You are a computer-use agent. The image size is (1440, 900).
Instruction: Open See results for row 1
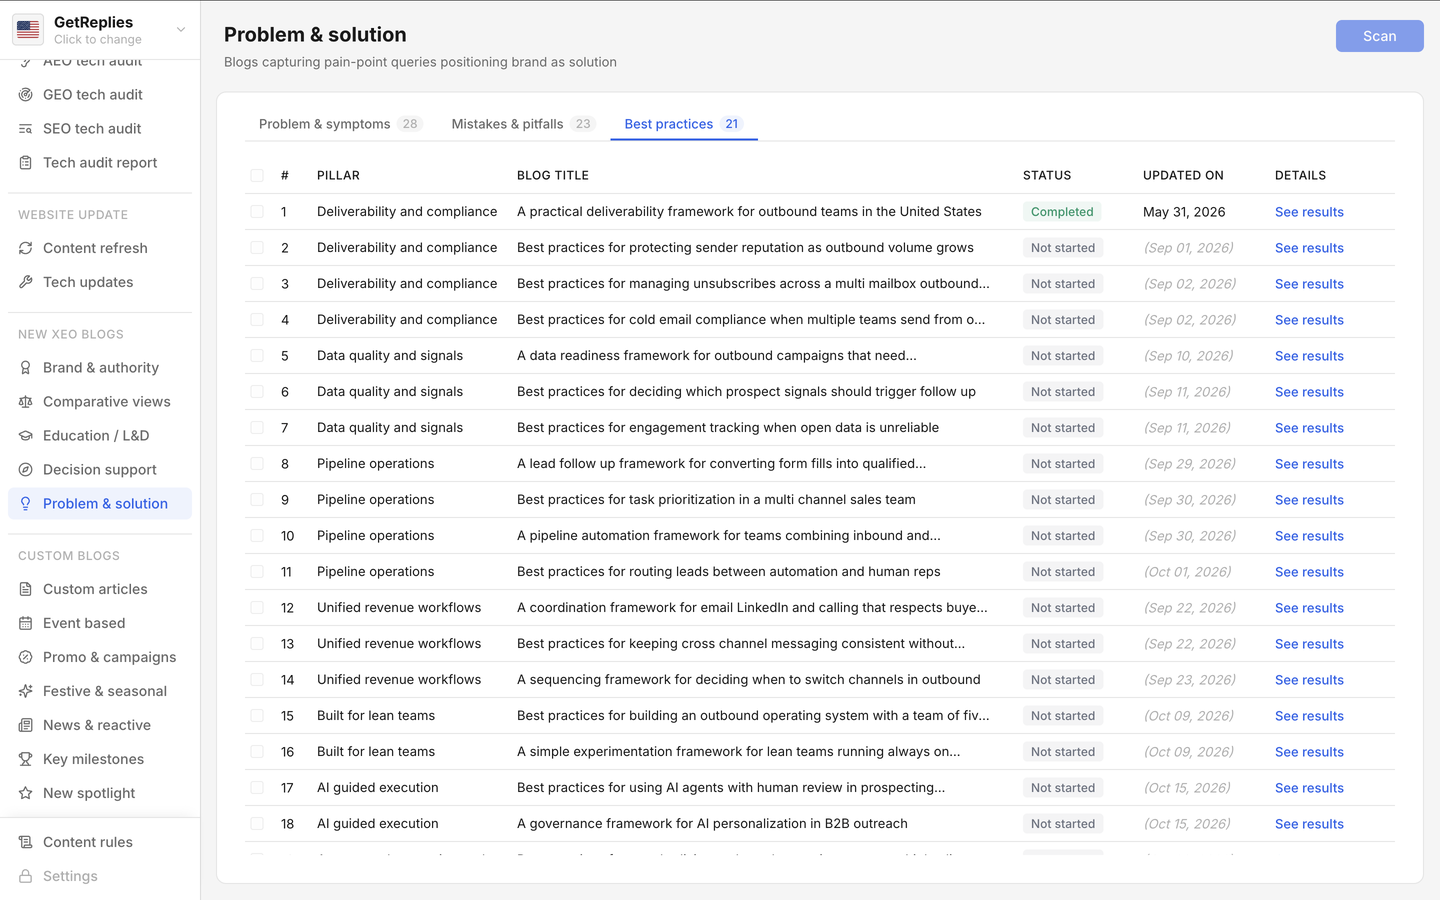click(x=1309, y=212)
